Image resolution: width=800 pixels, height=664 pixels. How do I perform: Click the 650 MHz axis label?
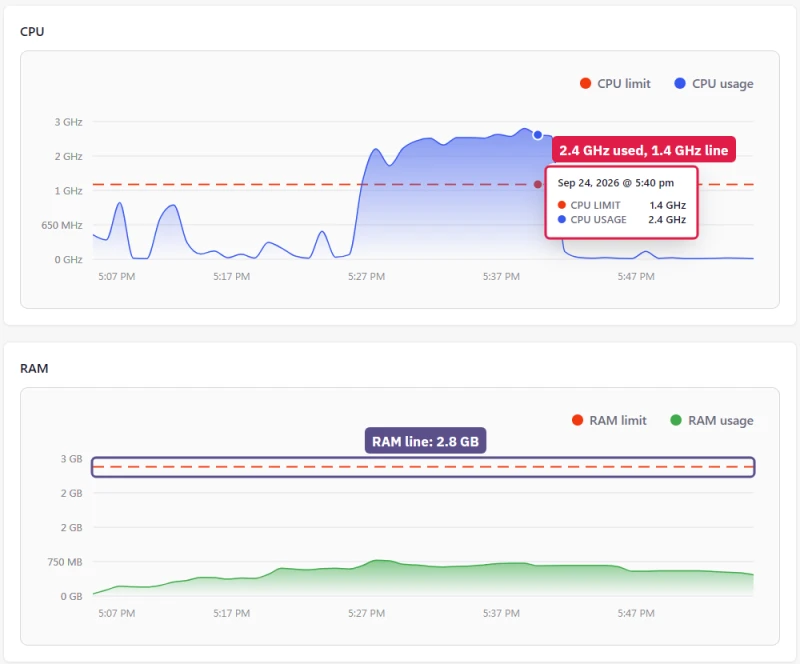(62, 225)
